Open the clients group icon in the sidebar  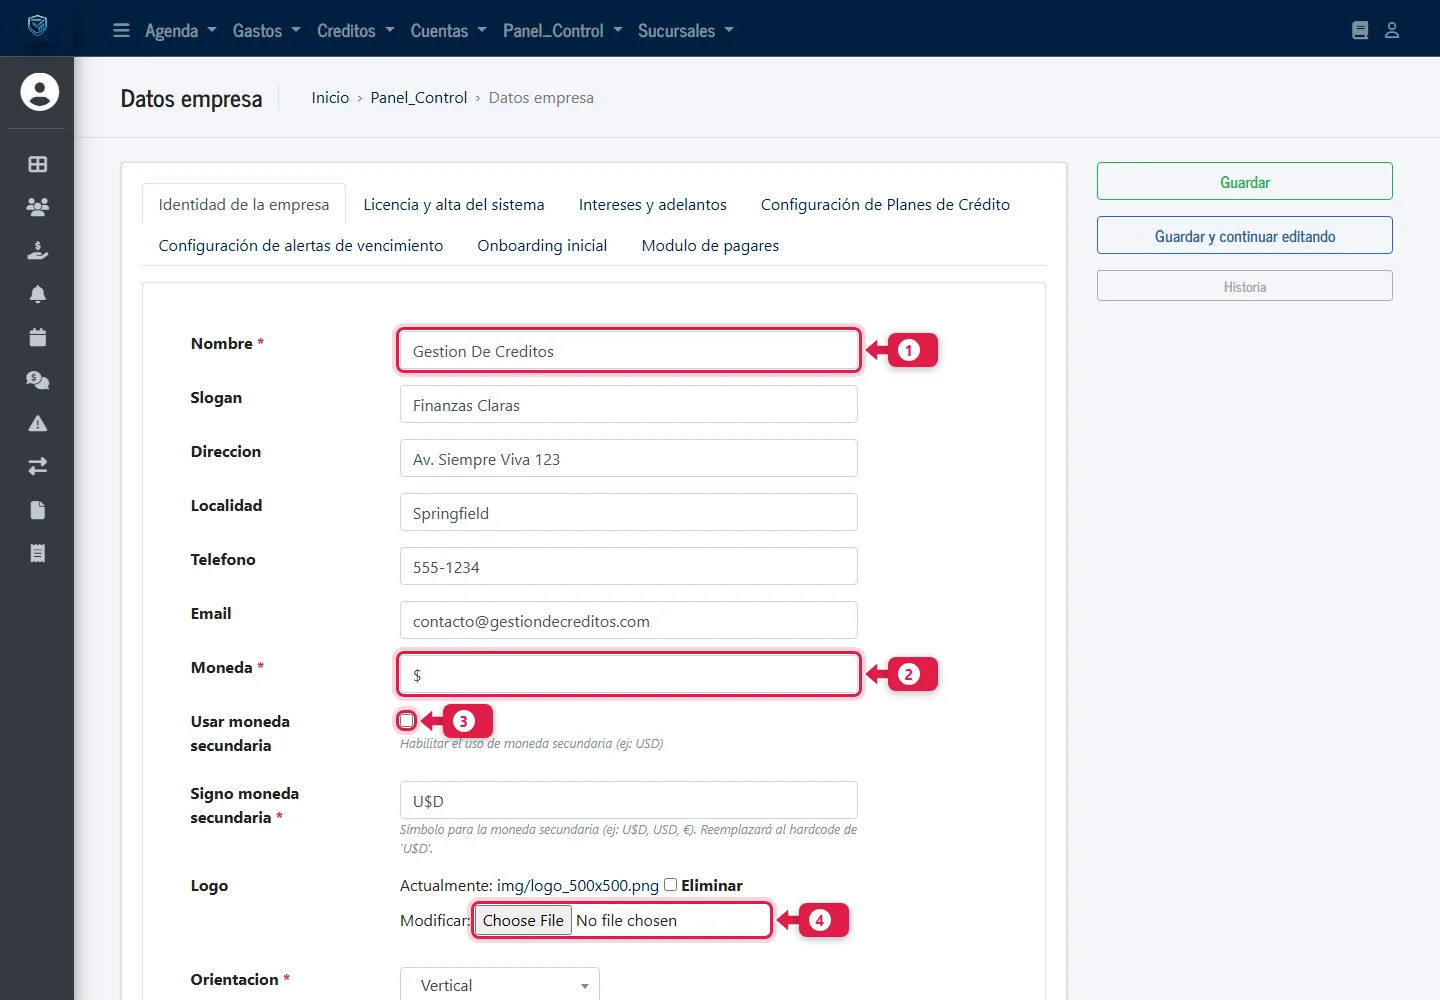pyautogui.click(x=38, y=207)
